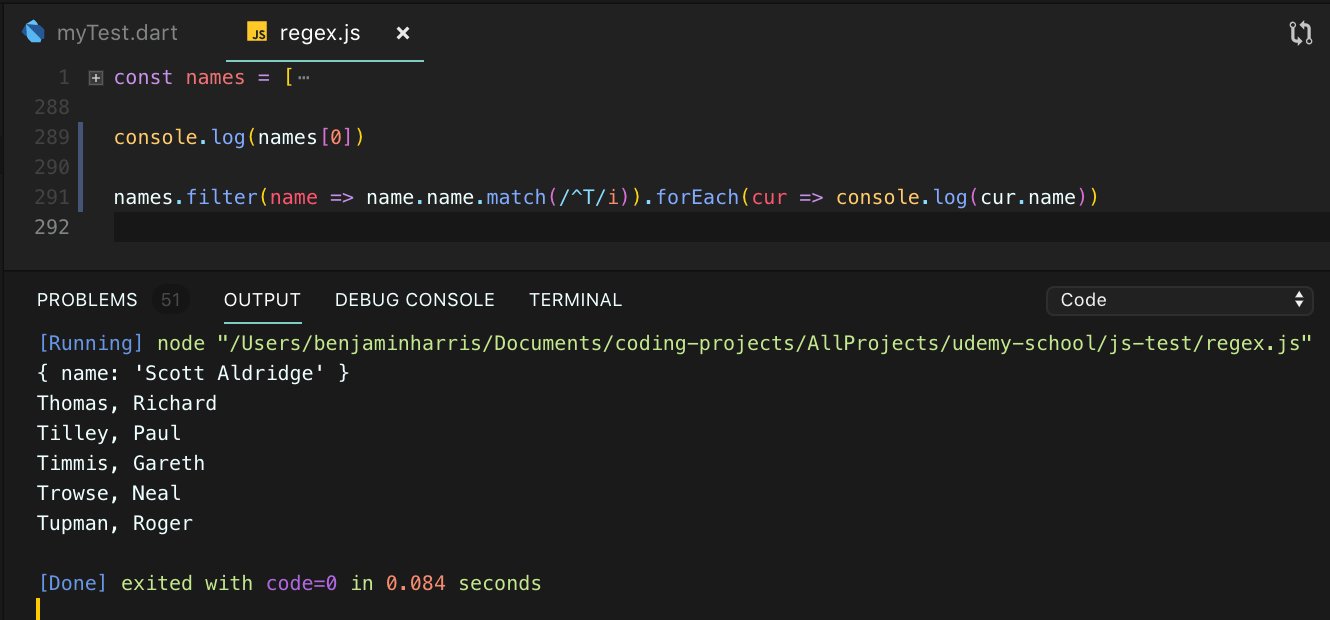Expand the folded names array on line 1

coord(96,78)
